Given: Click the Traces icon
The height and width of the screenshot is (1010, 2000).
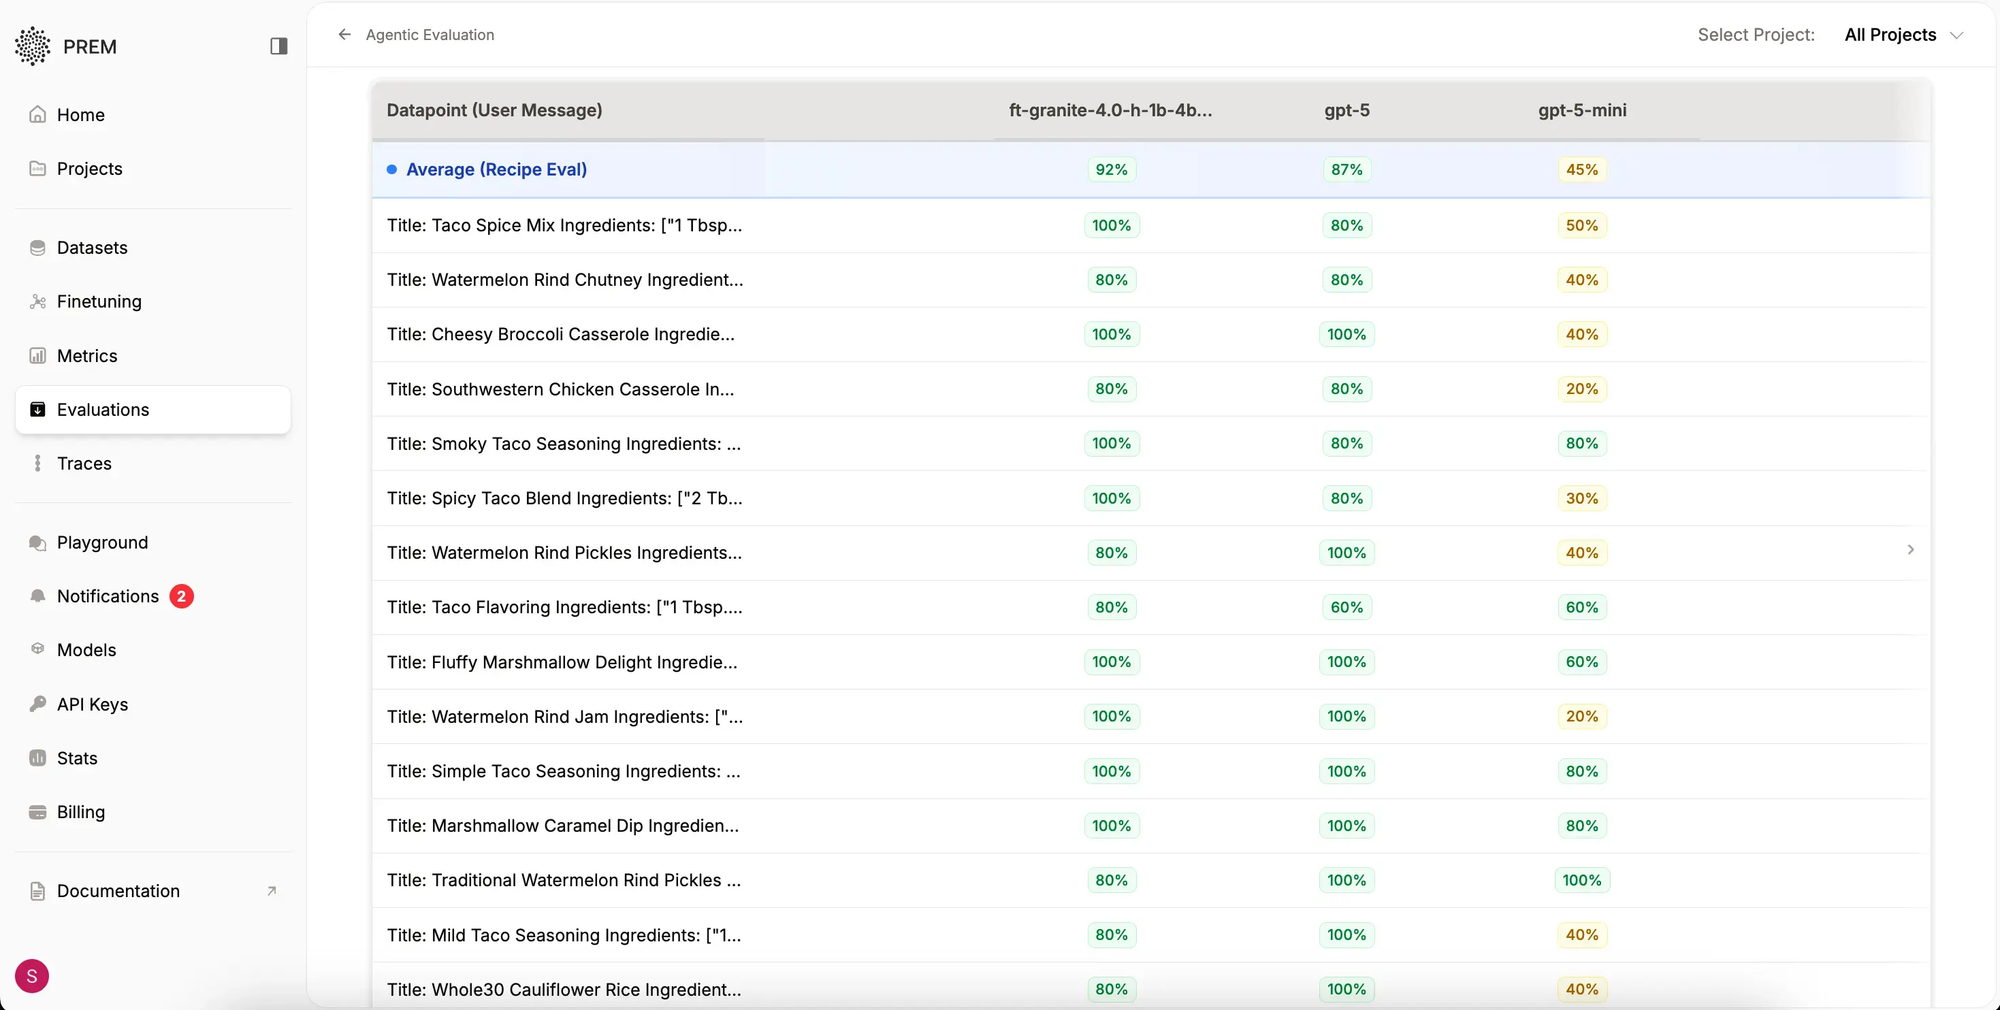Looking at the screenshot, I should coord(38,463).
